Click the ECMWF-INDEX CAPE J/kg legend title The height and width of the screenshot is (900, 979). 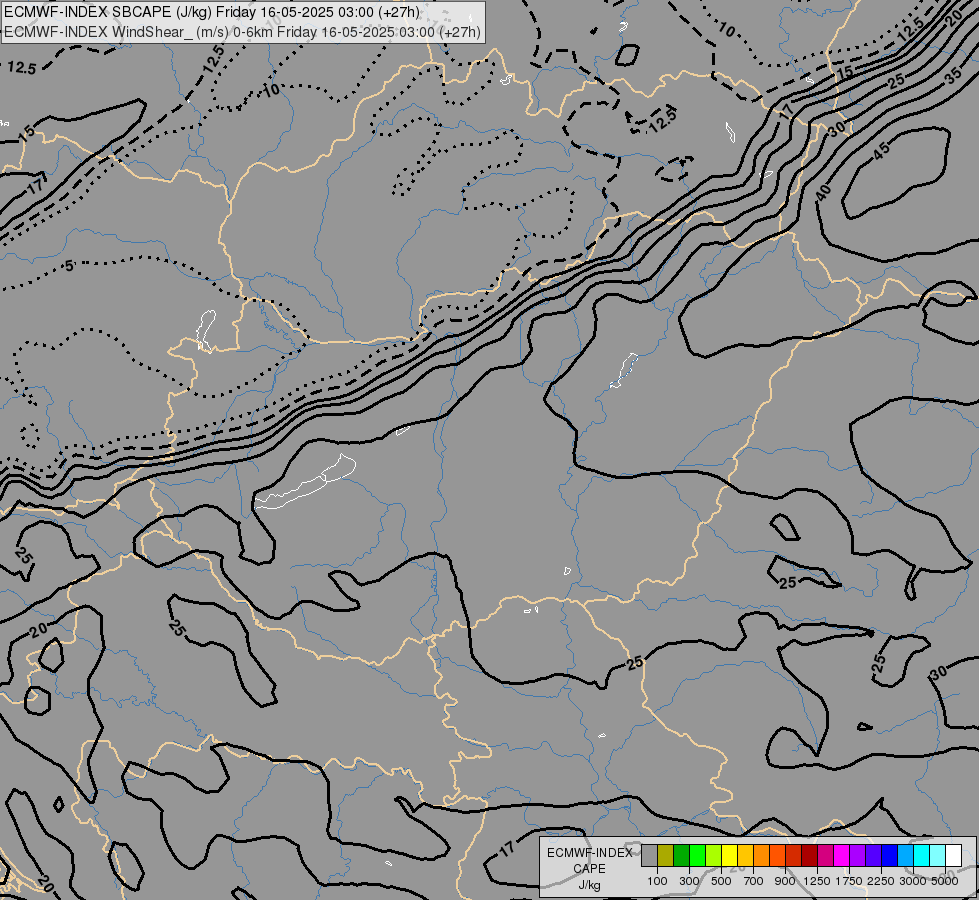pos(589,868)
